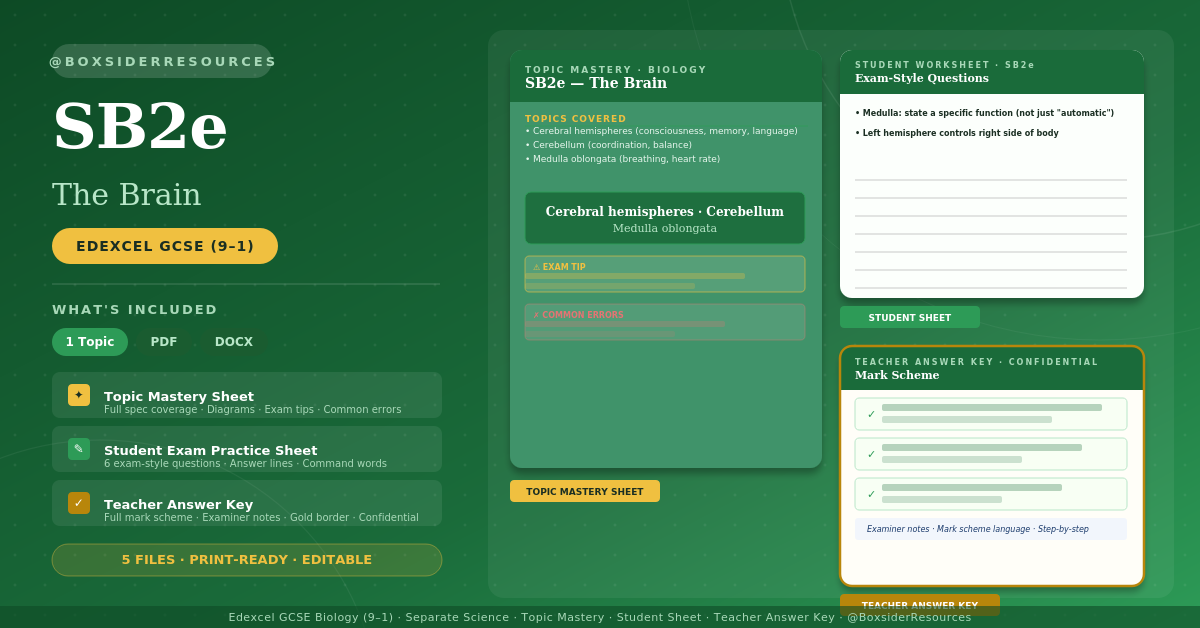Click the Cerebral hemispheres · Cerebellum key terms box
The height and width of the screenshot is (628, 1200).
coord(665,218)
